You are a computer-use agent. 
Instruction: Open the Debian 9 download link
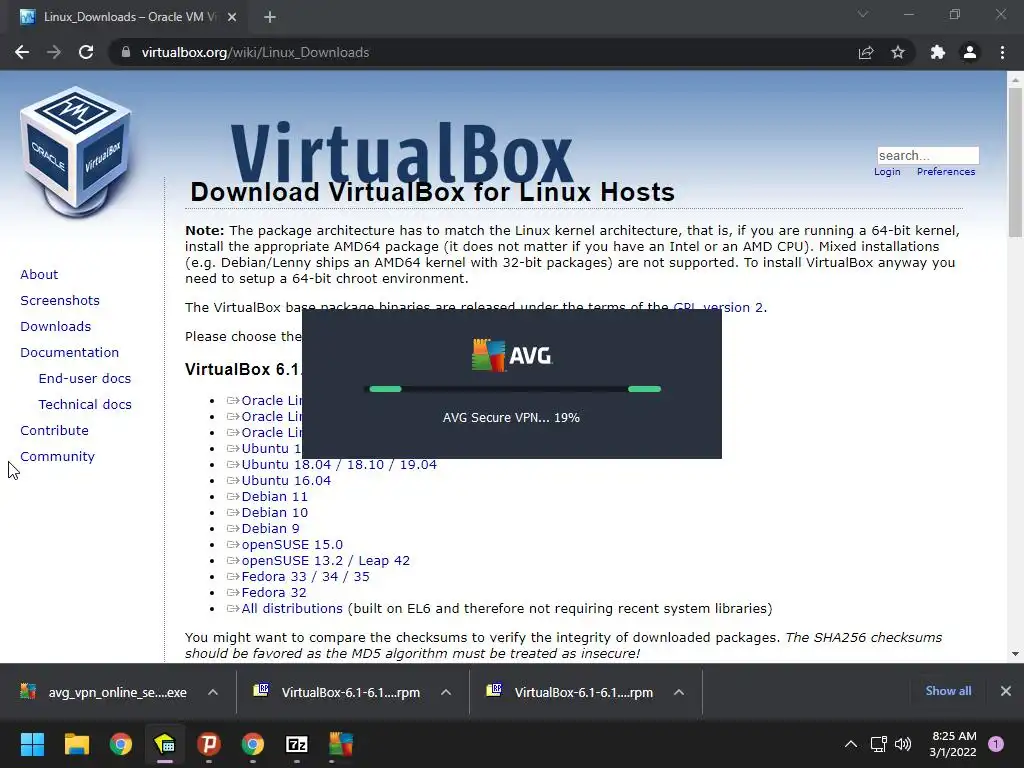pyautogui.click(x=270, y=528)
